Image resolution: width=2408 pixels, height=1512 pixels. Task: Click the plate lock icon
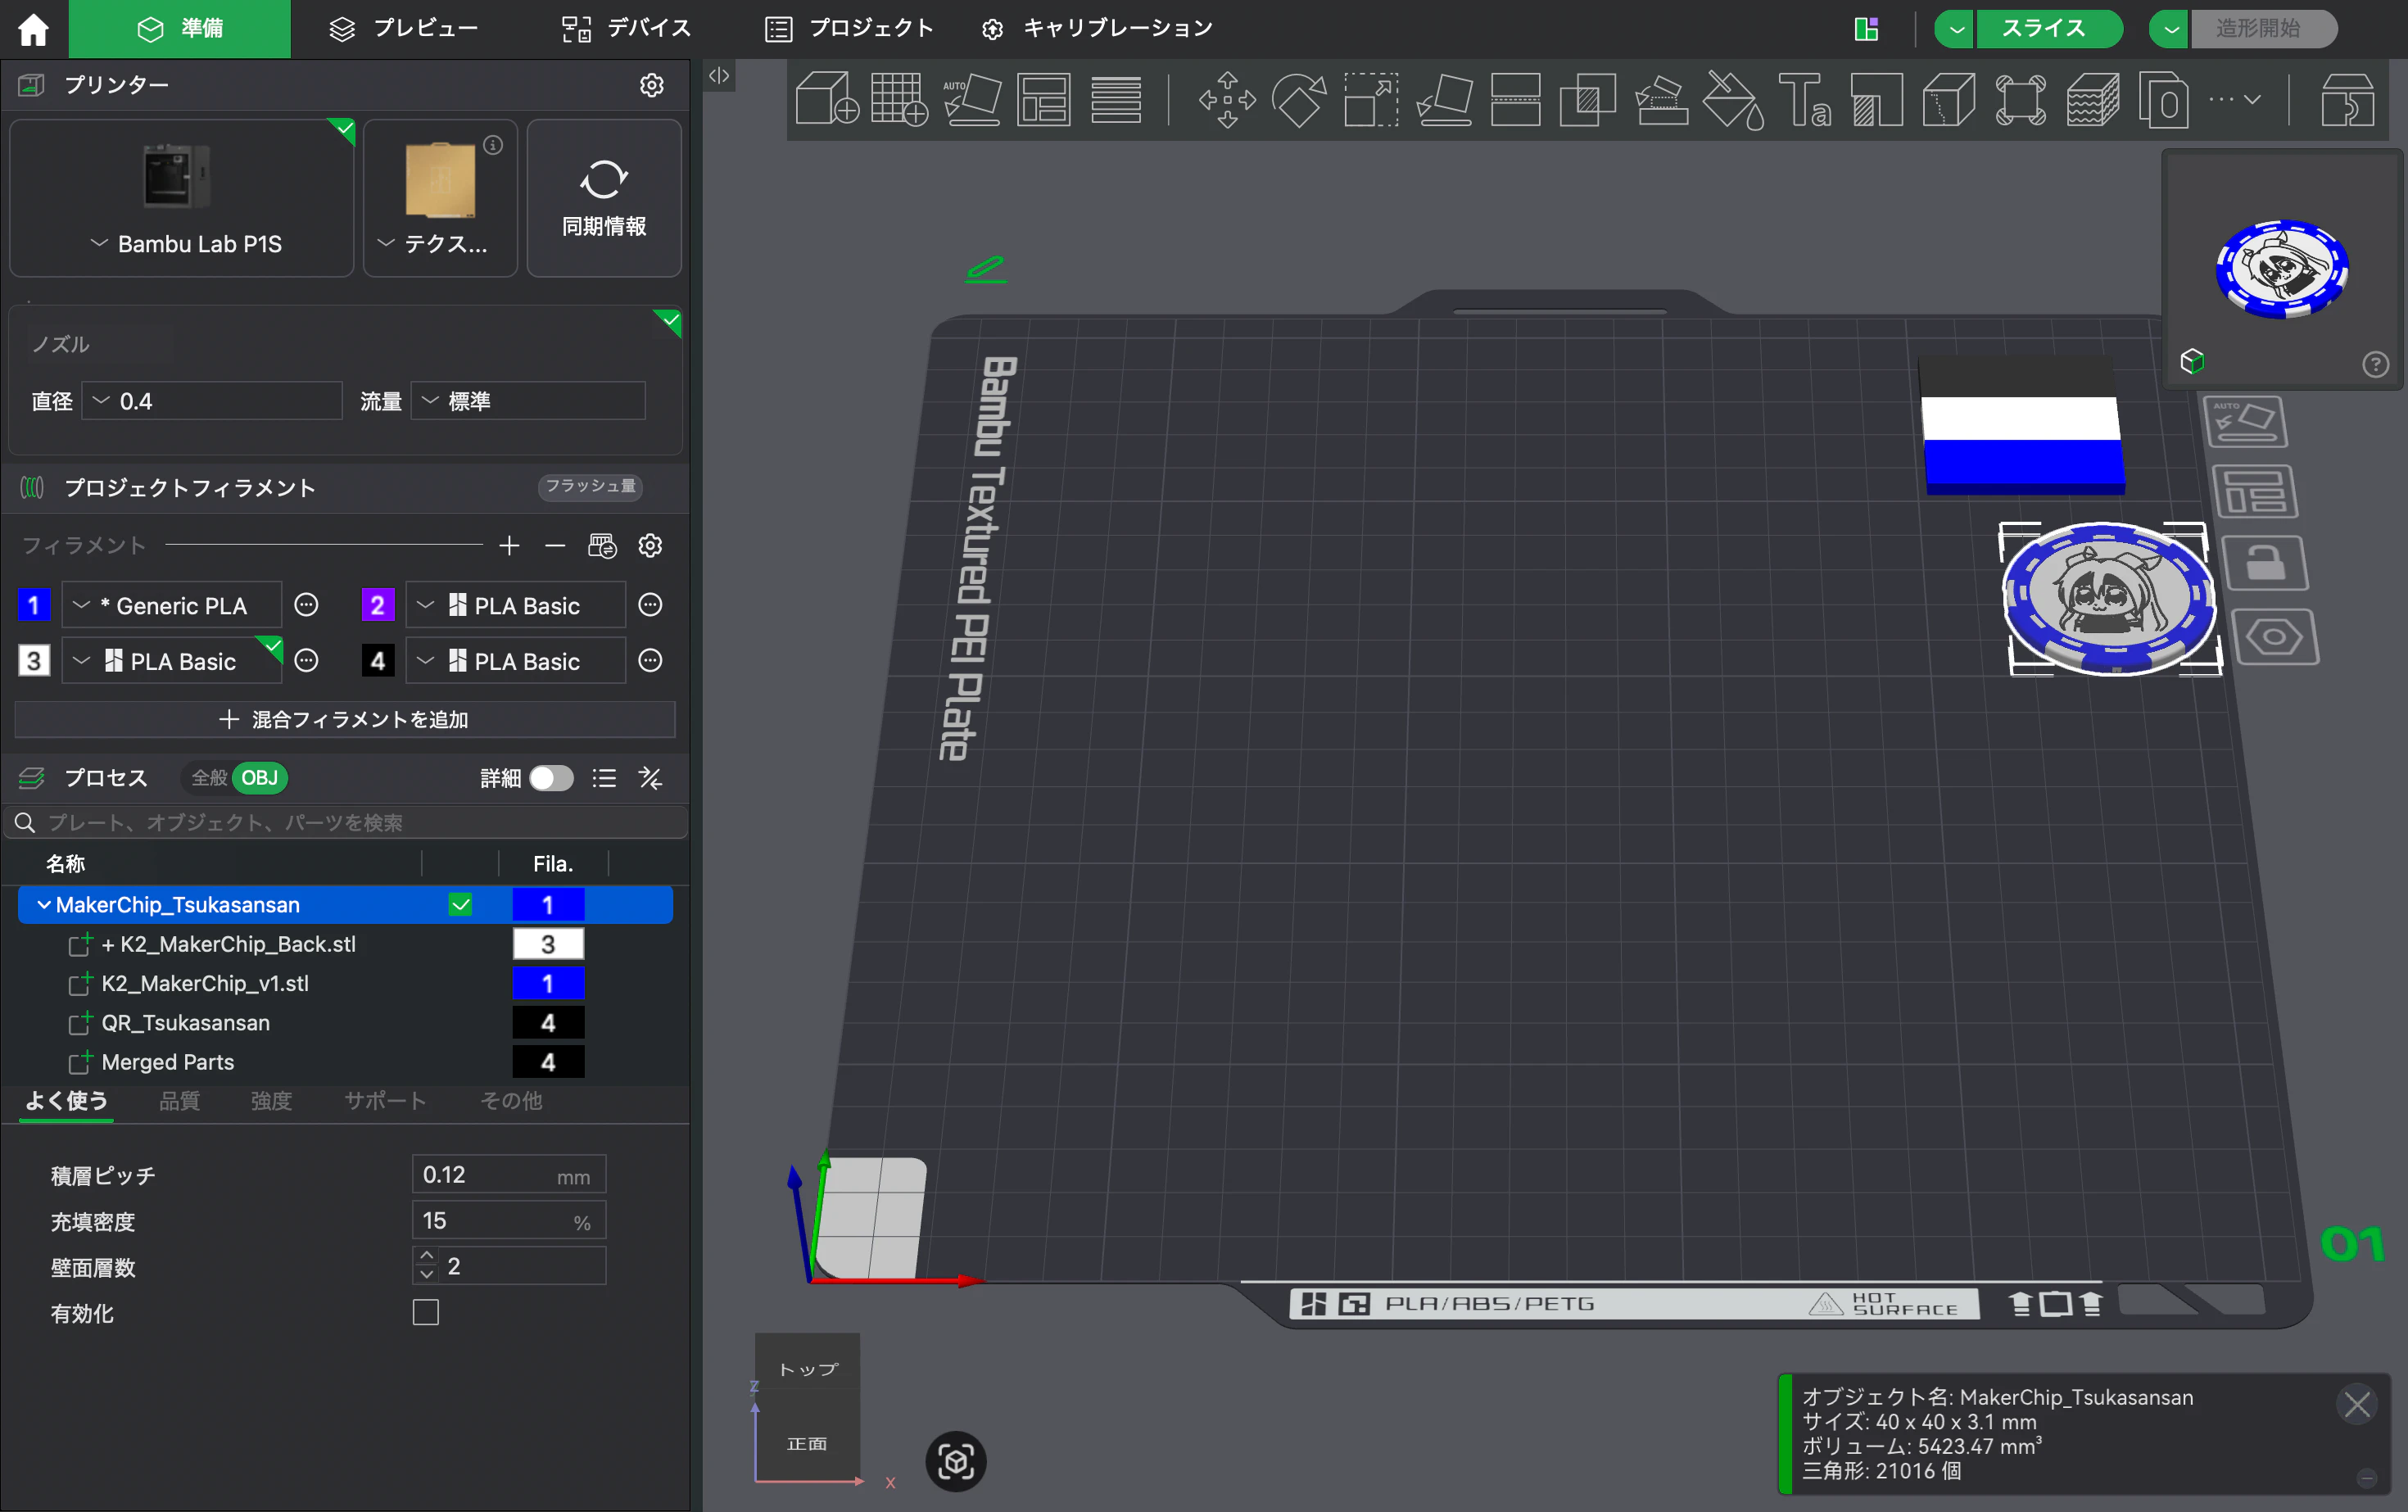2265,563
